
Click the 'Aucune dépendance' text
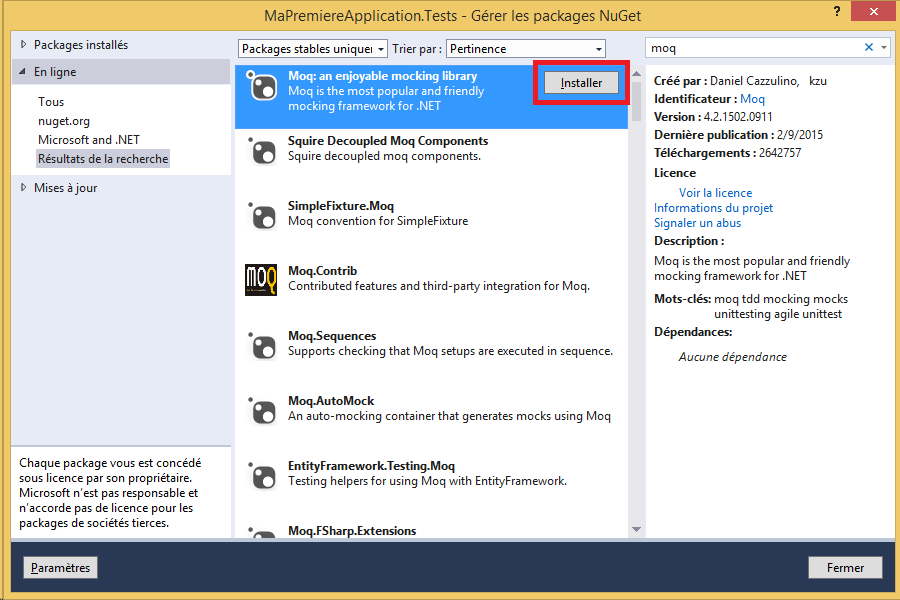click(732, 357)
